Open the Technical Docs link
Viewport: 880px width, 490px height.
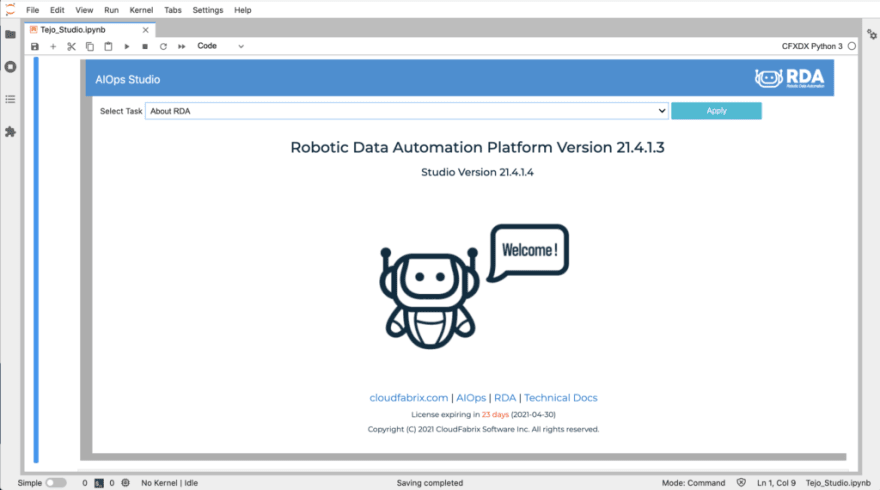click(x=561, y=398)
